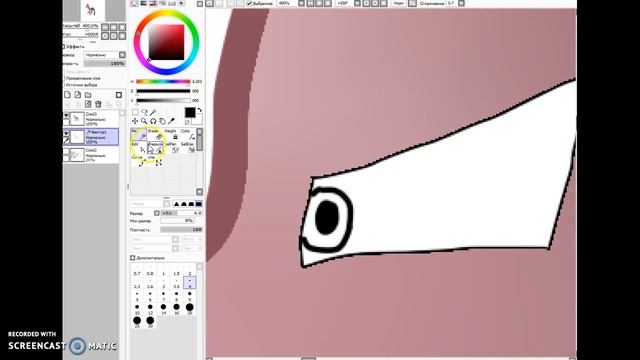Pick the Rotate view tool
The image size is (640, 360).
[153, 121]
